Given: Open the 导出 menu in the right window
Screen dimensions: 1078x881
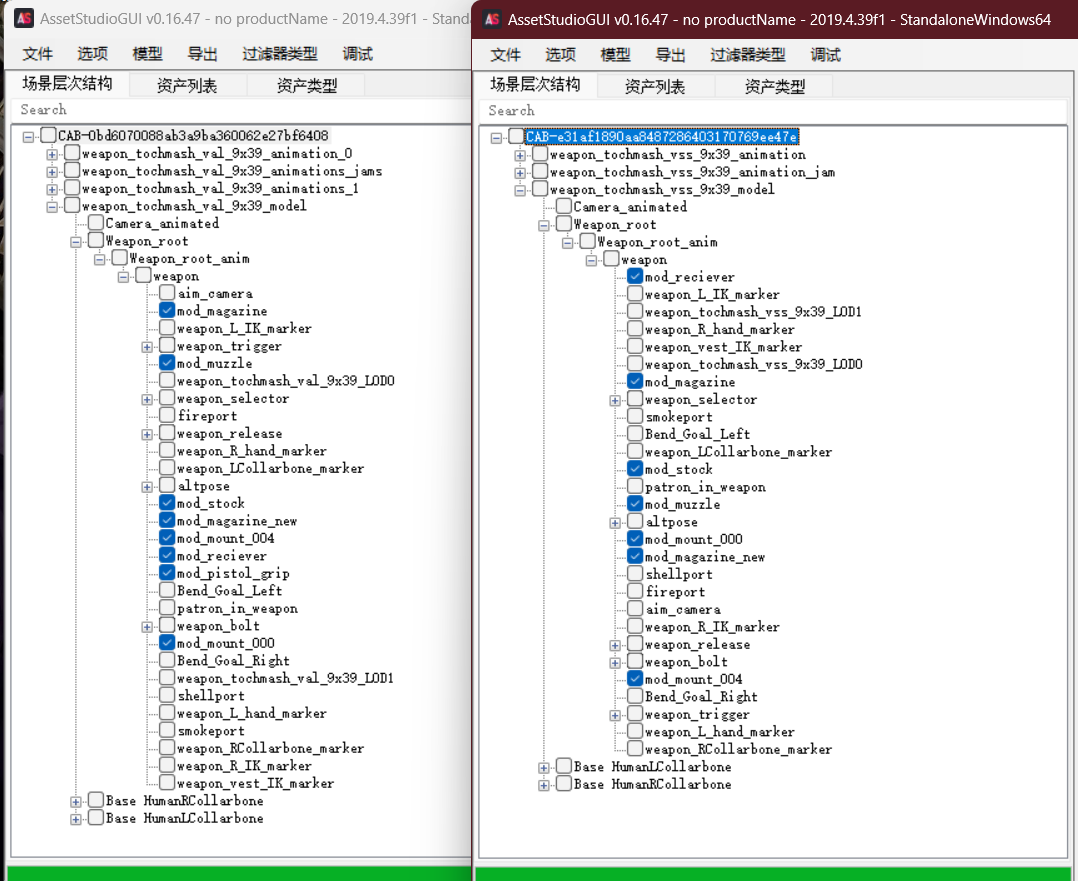Looking at the screenshot, I should 670,55.
